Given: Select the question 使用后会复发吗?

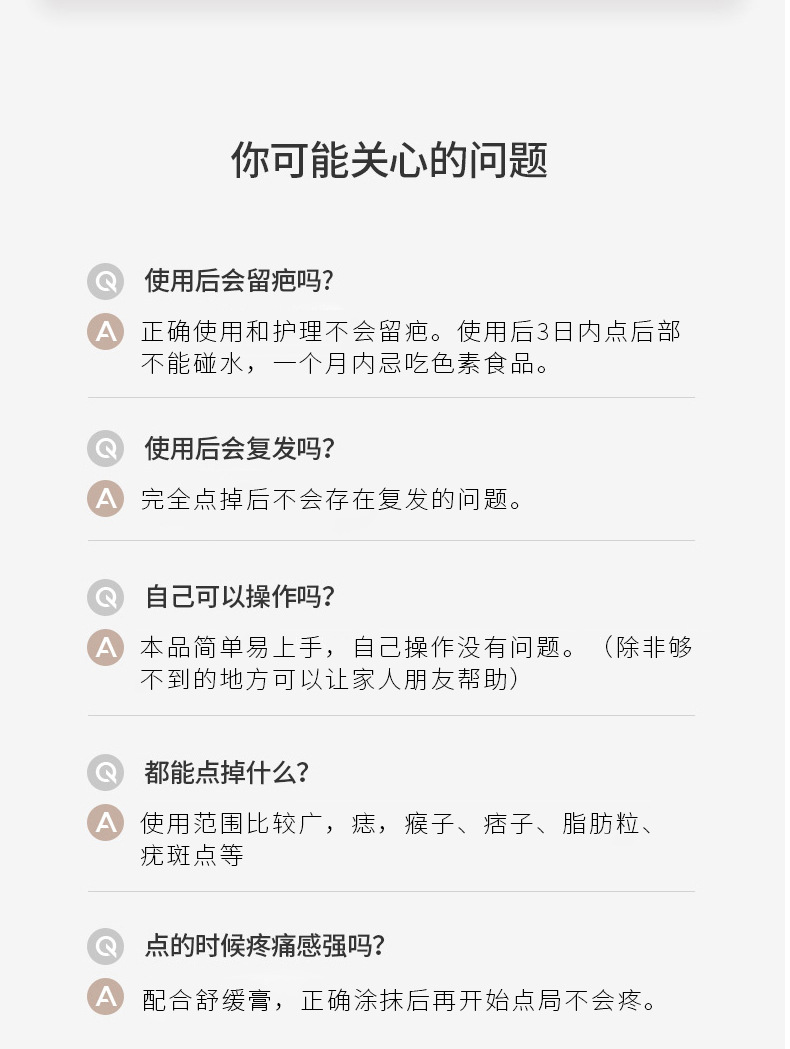Looking at the screenshot, I should [x=239, y=449].
